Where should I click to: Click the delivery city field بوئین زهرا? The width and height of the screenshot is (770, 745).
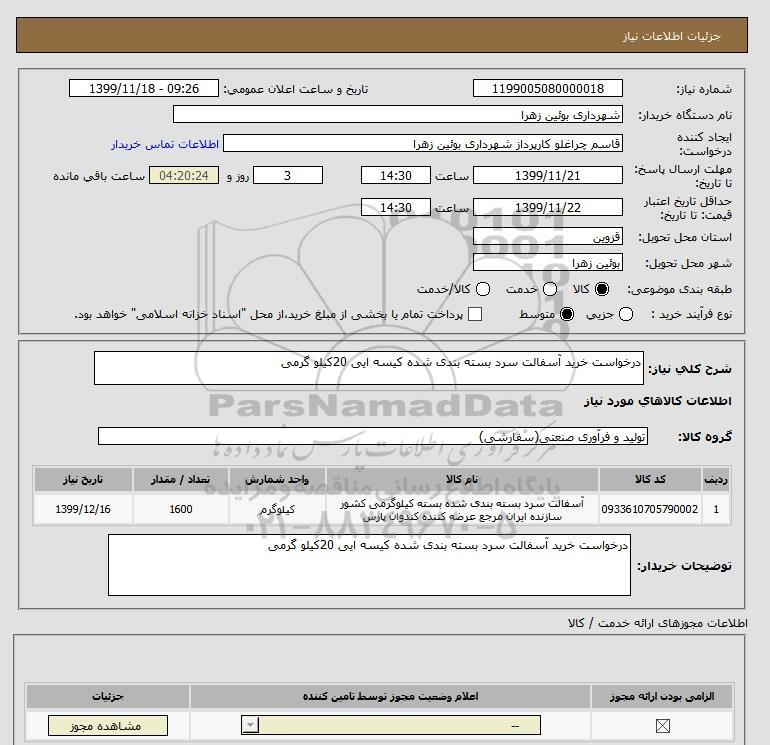coord(548,263)
